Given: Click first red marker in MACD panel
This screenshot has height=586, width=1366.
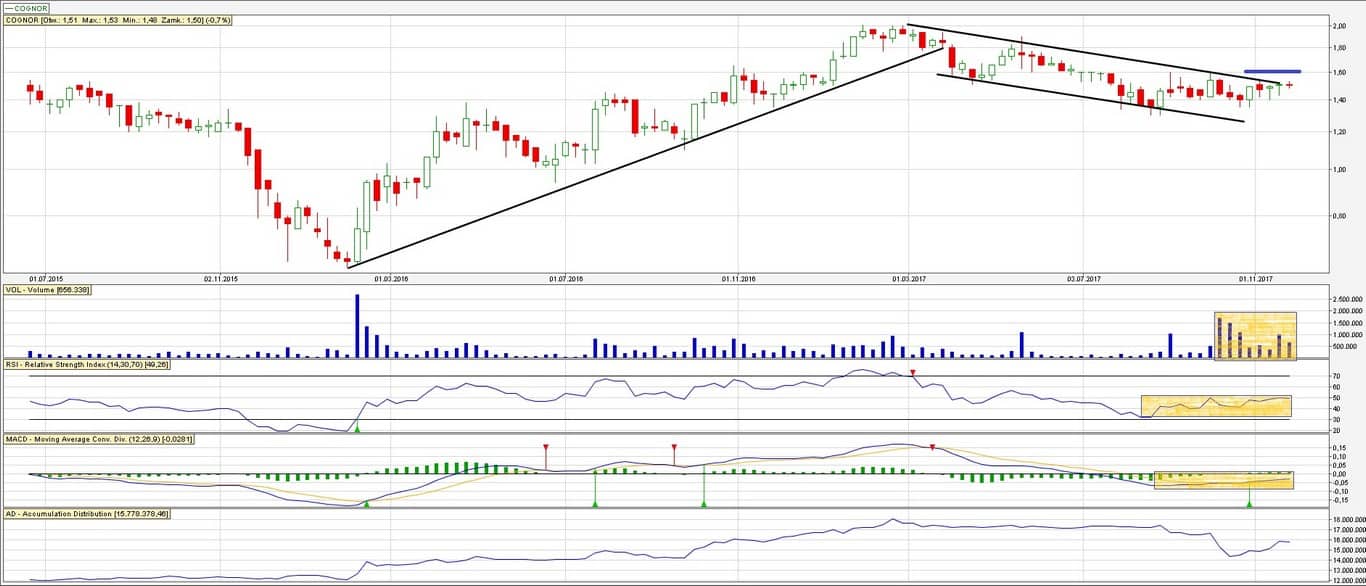Looking at the screenshot, I should (545, 448).
